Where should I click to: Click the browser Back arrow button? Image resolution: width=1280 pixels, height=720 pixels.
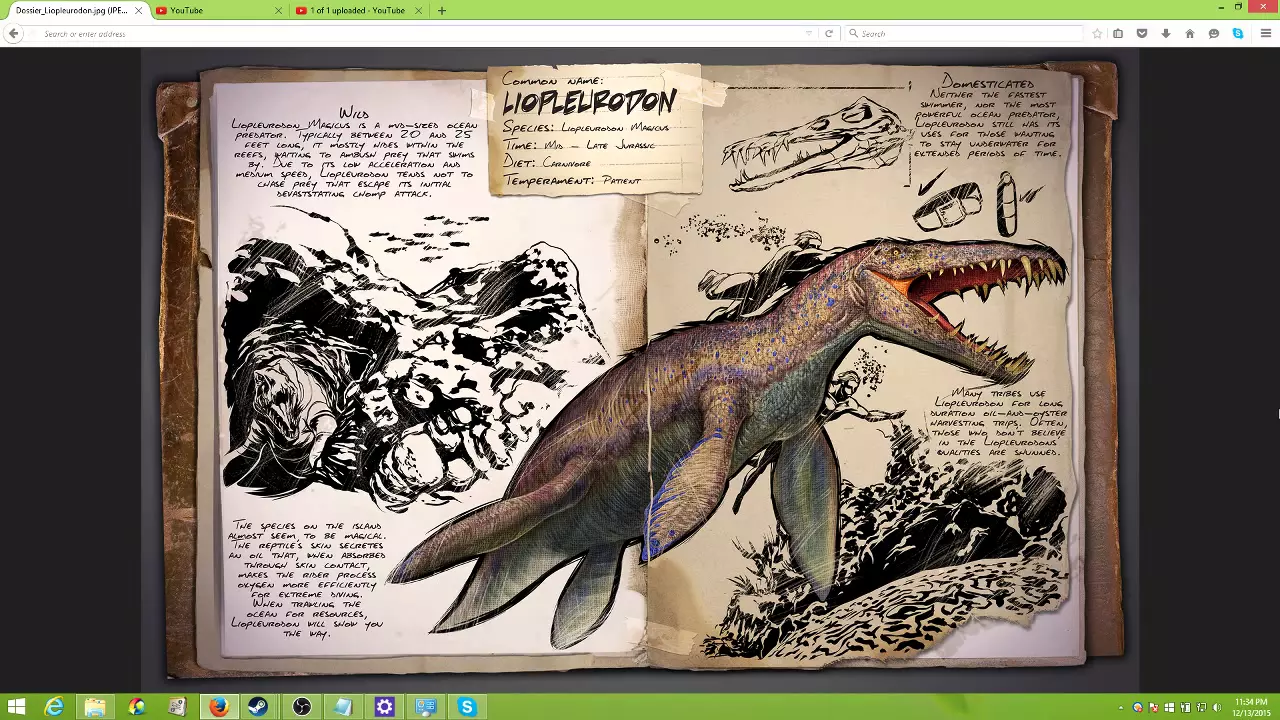(x=13, y=33)
